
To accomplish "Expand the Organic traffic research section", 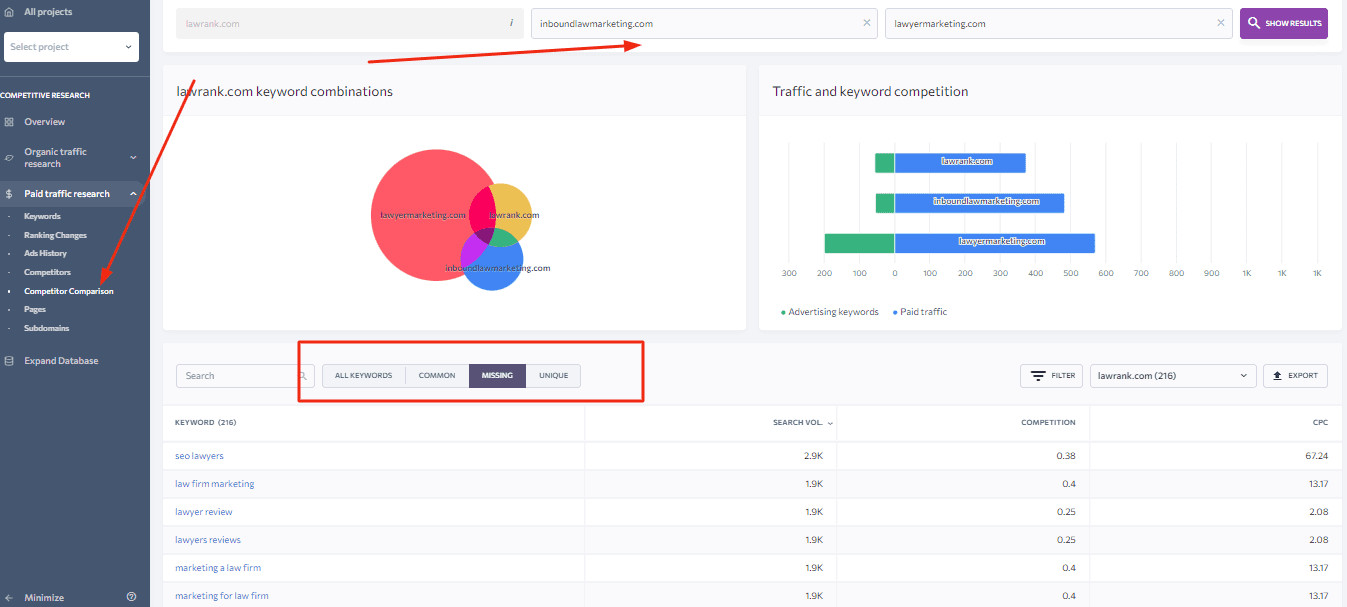I will [x=132, y=158].
